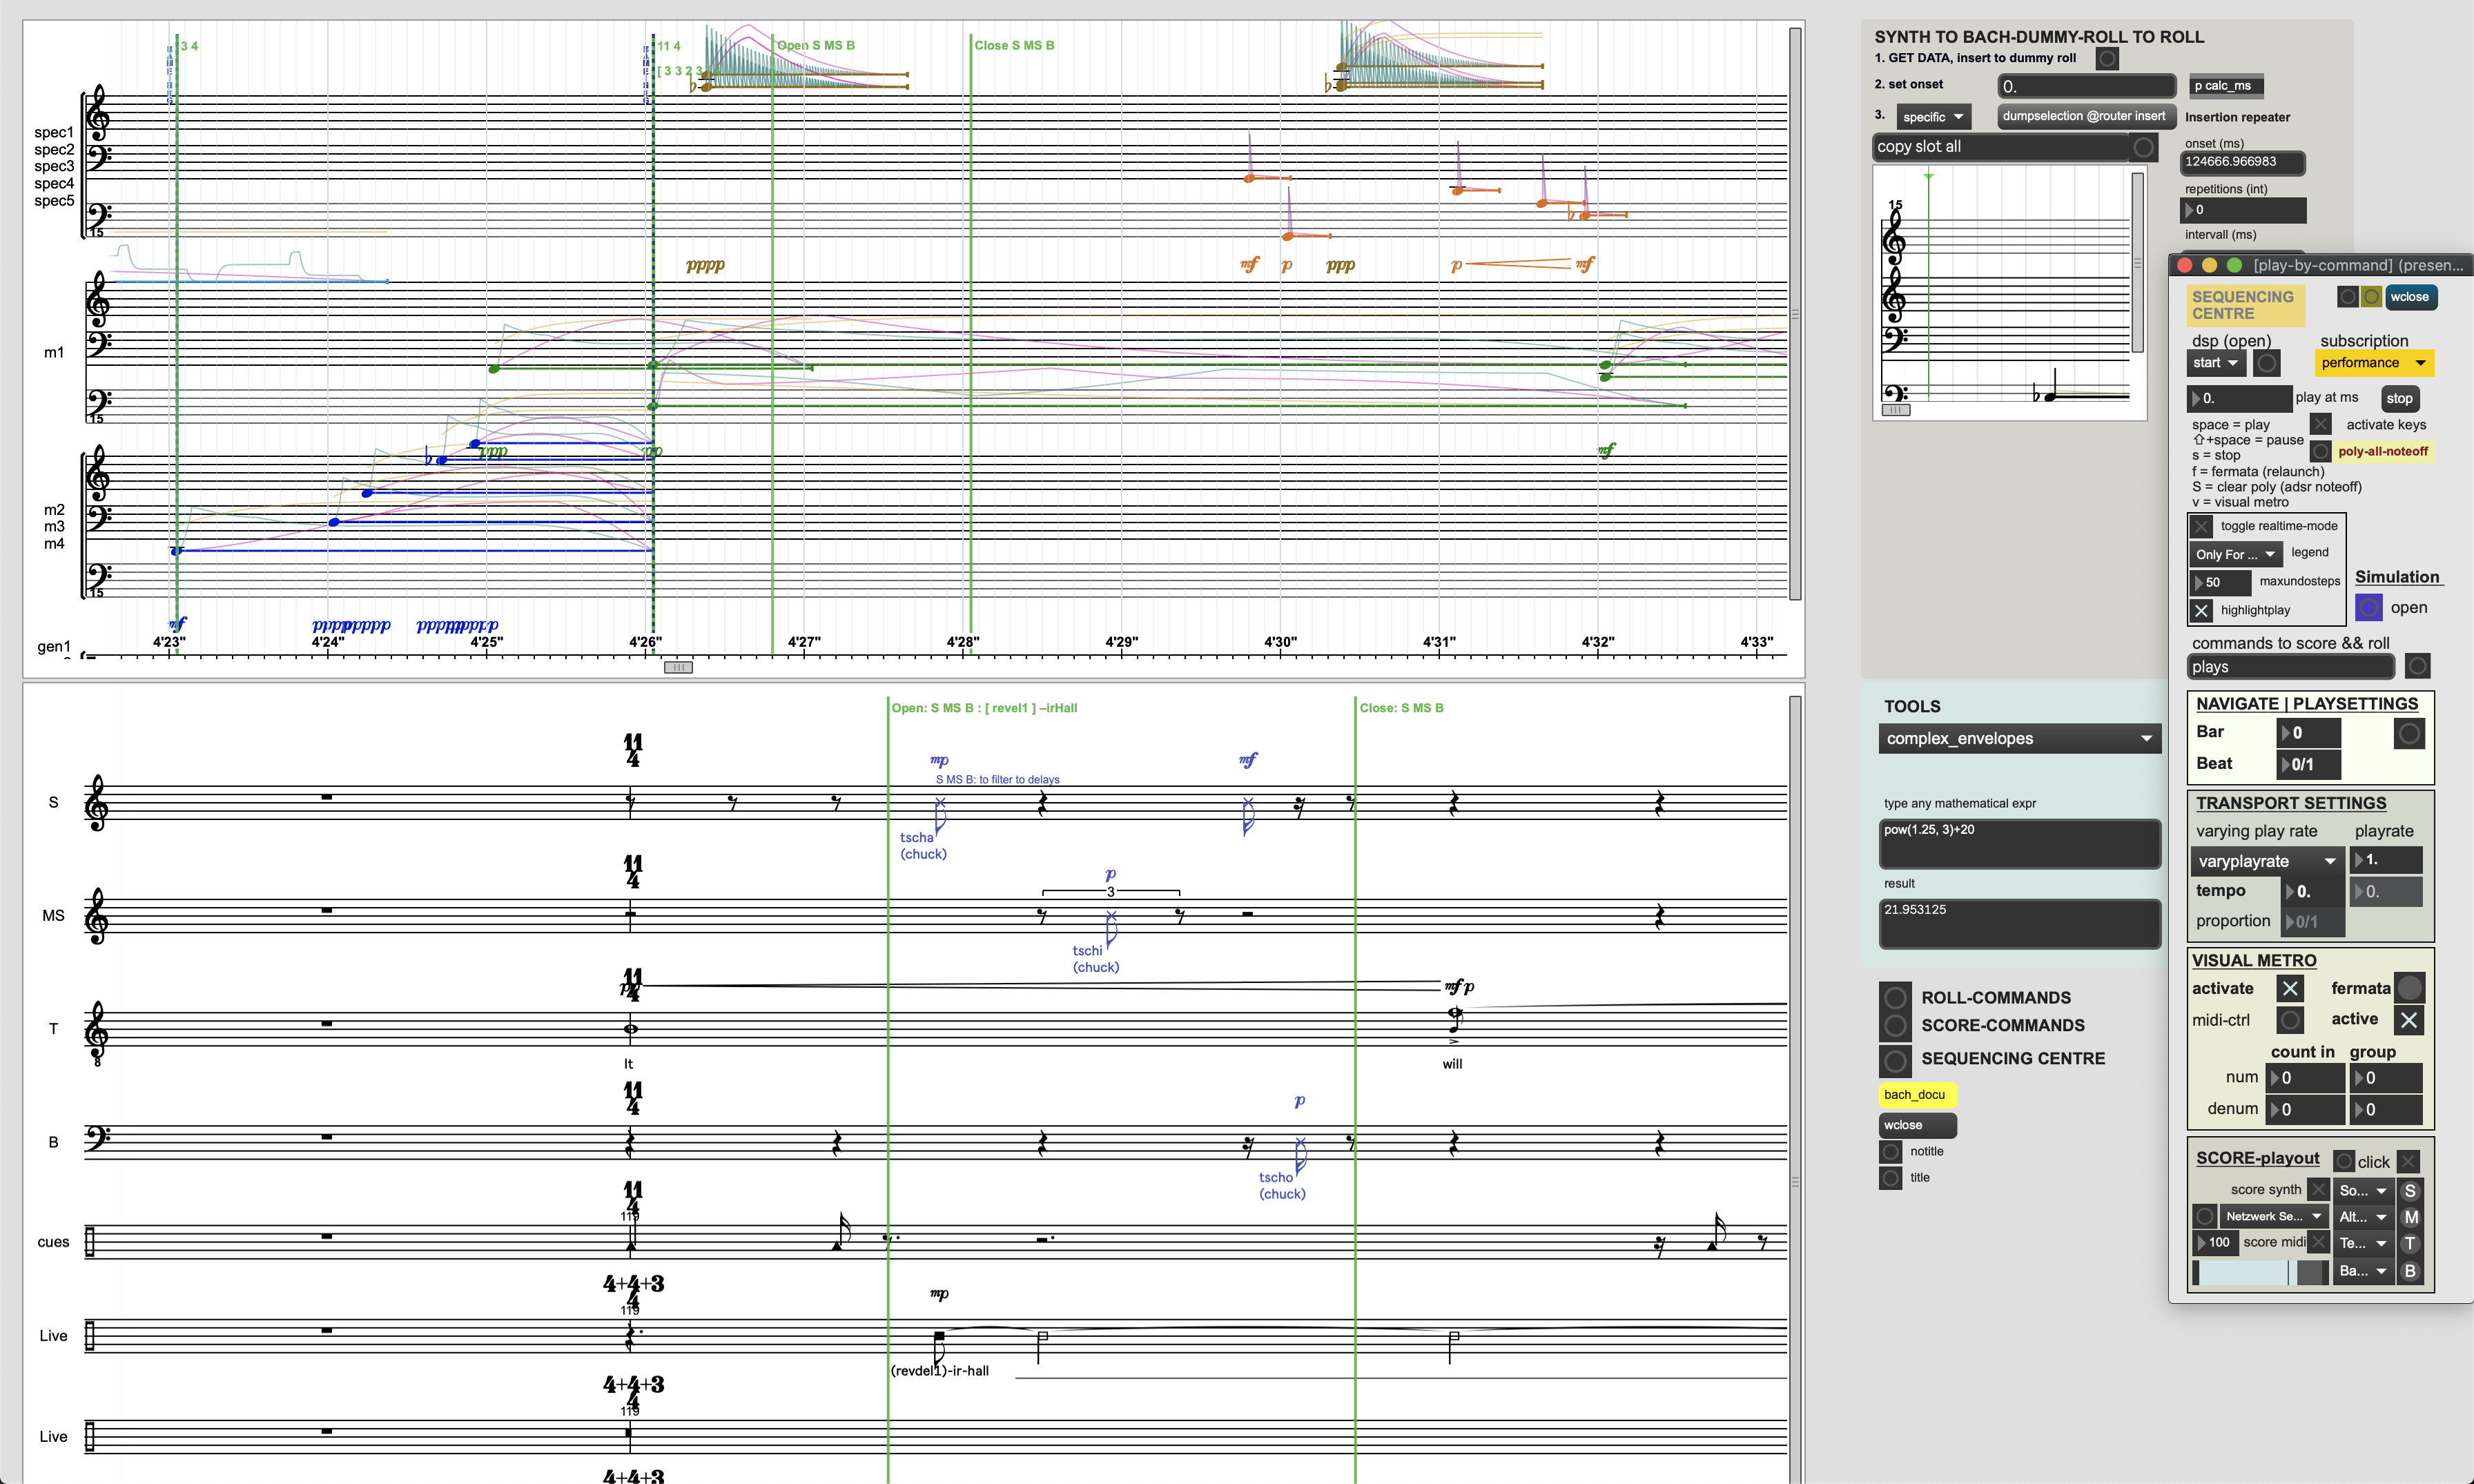Click the bang next to ROLL-COMMANDS
This screenshot has width=2474, height=1484.
1895,997
